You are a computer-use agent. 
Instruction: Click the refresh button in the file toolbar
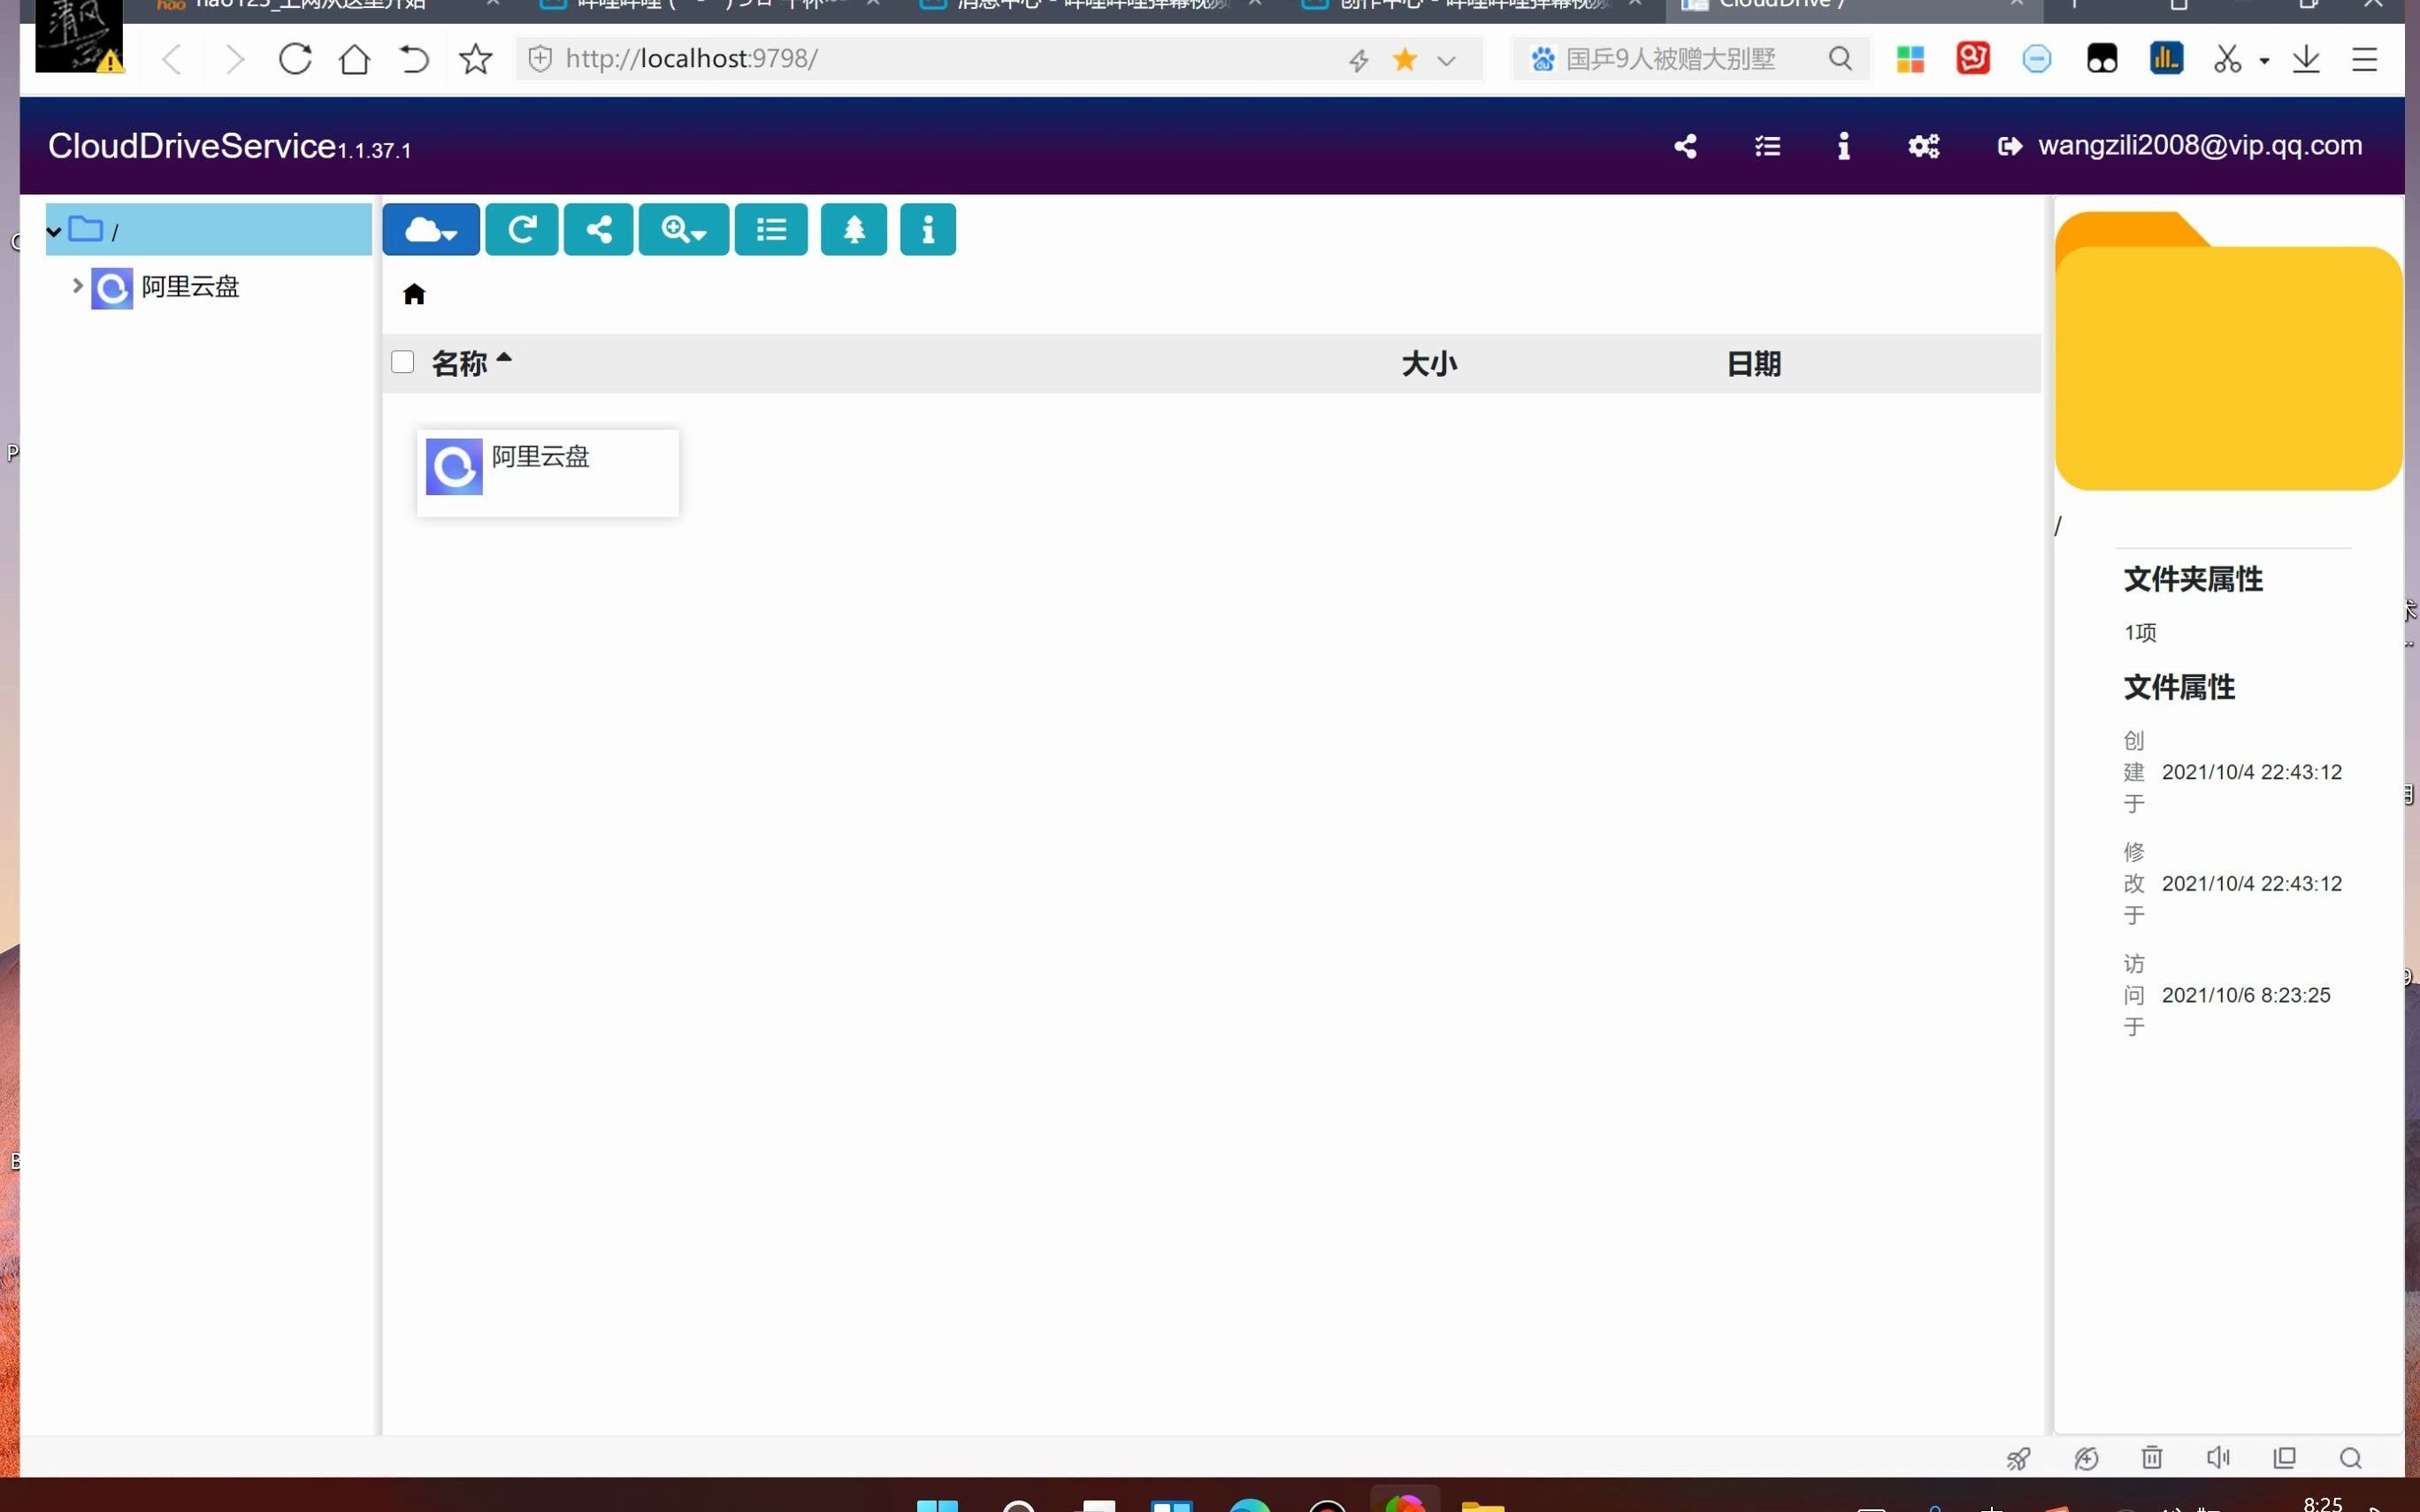(521, 230)
